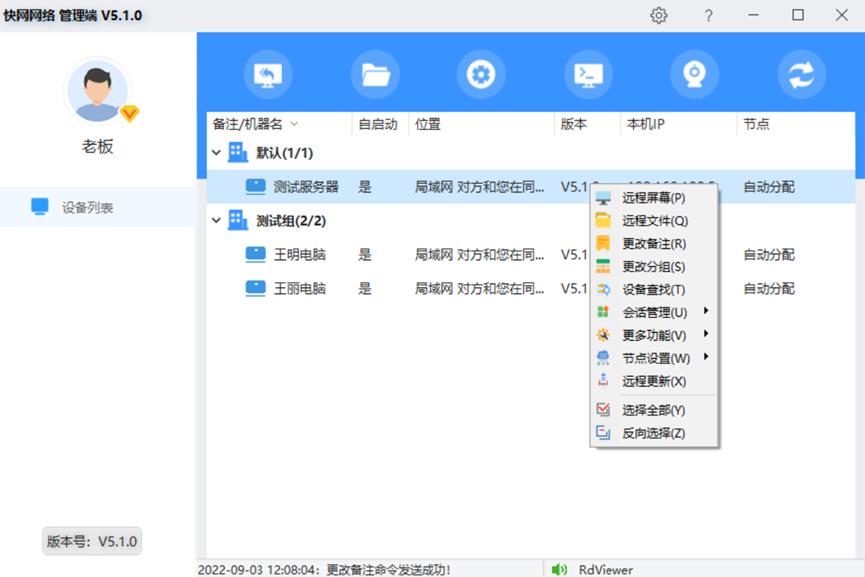Select the webcam monitoring toolbar icon
The height and width of the screenshot is (577, 865).
[694, 73]
